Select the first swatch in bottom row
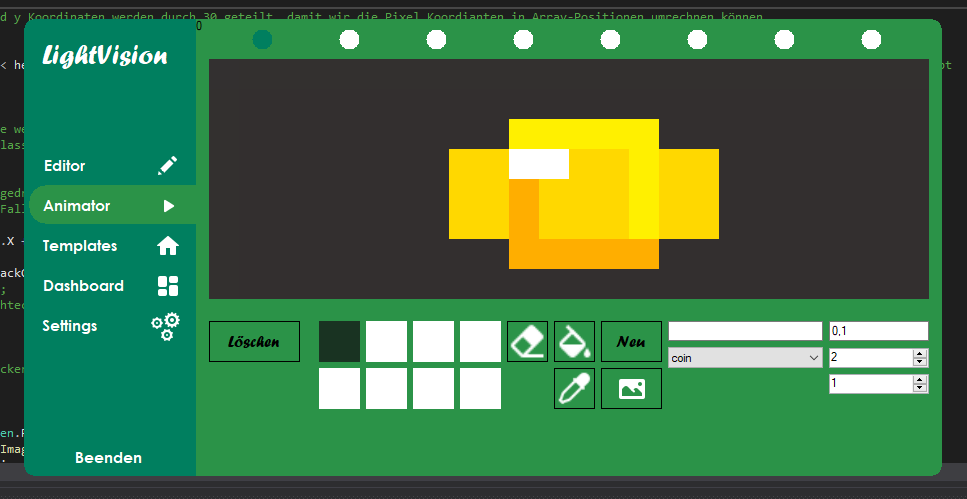This screenshot has width=967, height=499. point(339,389)
